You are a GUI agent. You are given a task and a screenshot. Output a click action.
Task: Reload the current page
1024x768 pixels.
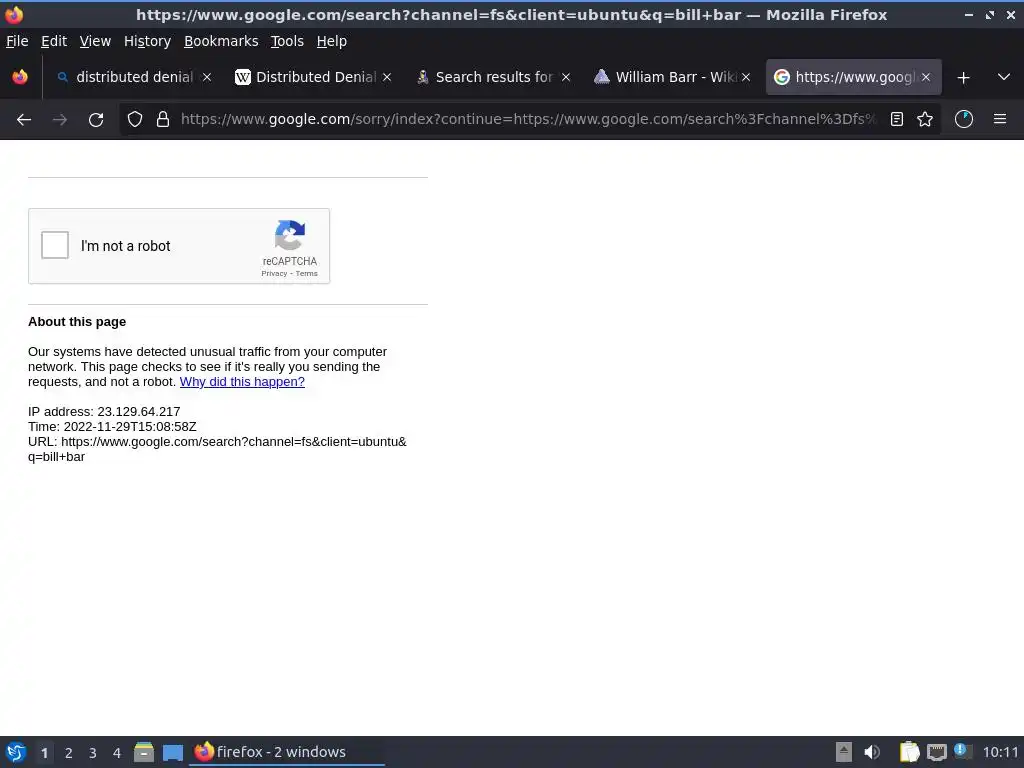click(96, 120)
